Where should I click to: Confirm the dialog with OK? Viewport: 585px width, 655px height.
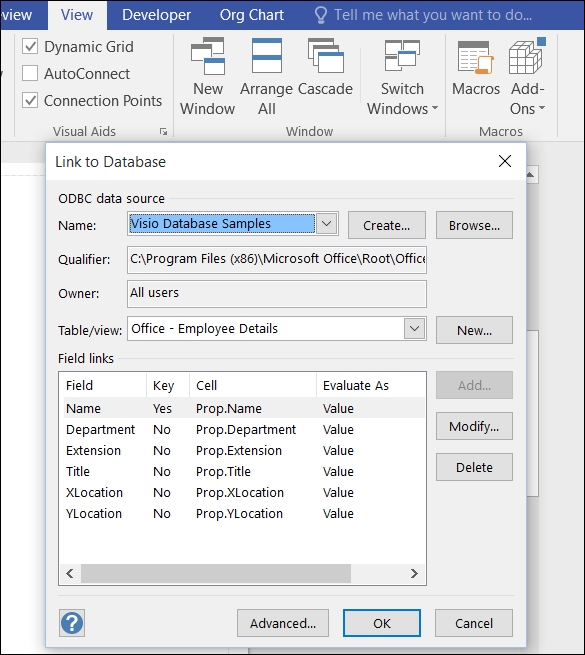coord(382,623)
